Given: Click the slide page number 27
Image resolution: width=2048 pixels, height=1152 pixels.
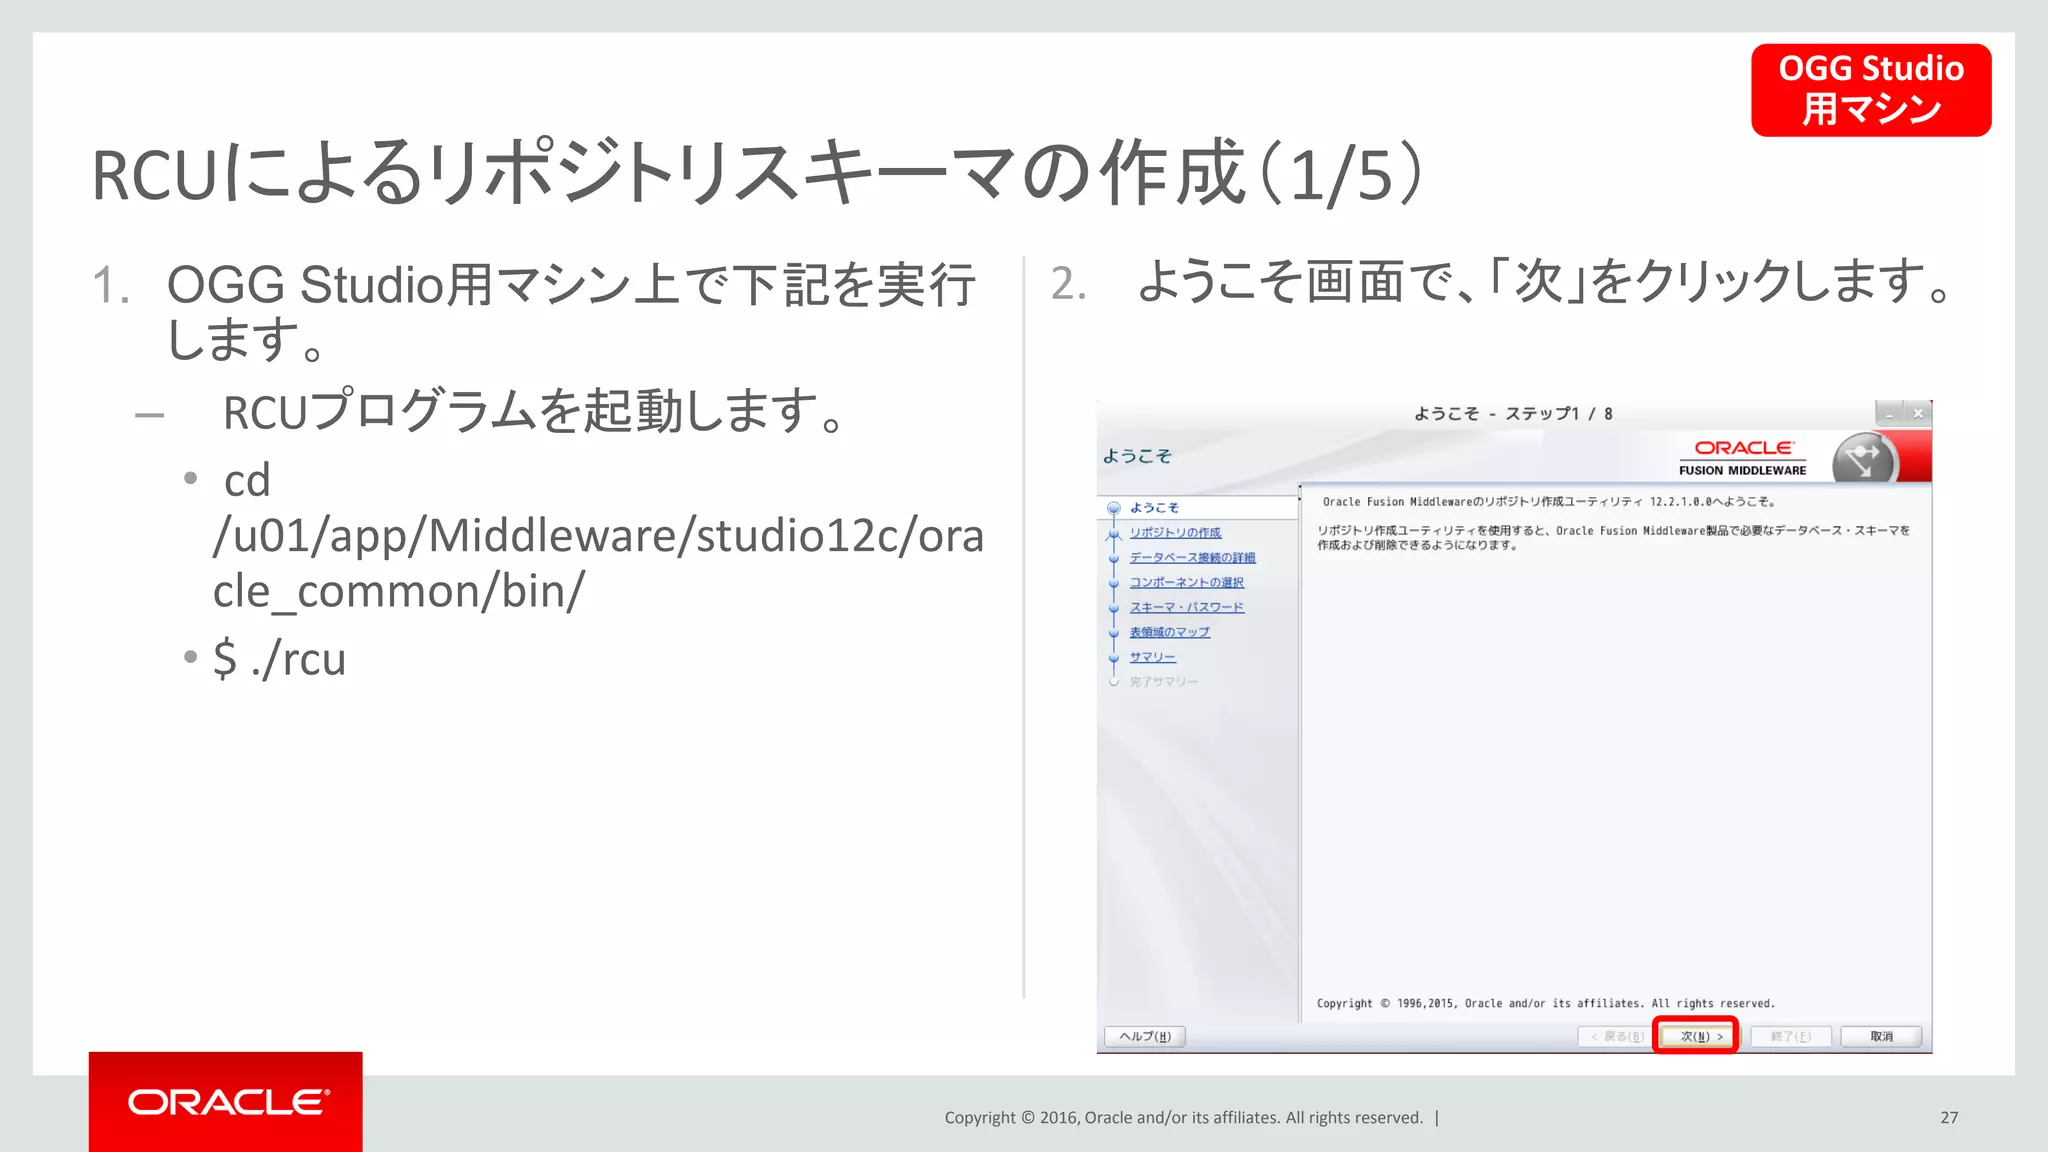Looking at the screenshot, I should [x=1949, y=1118].
